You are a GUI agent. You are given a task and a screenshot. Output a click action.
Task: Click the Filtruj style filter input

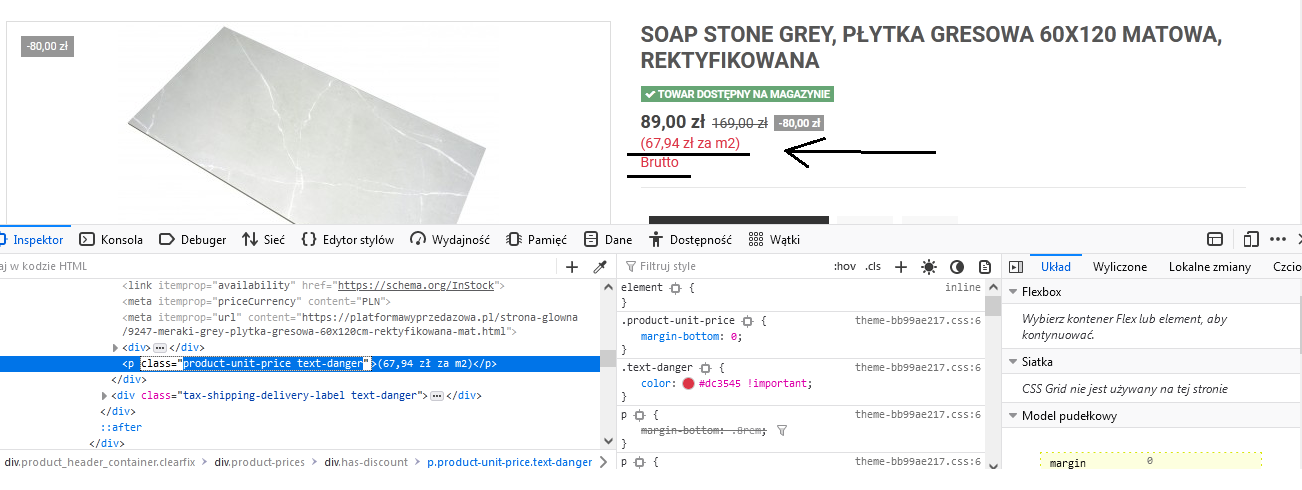[720, 267]
